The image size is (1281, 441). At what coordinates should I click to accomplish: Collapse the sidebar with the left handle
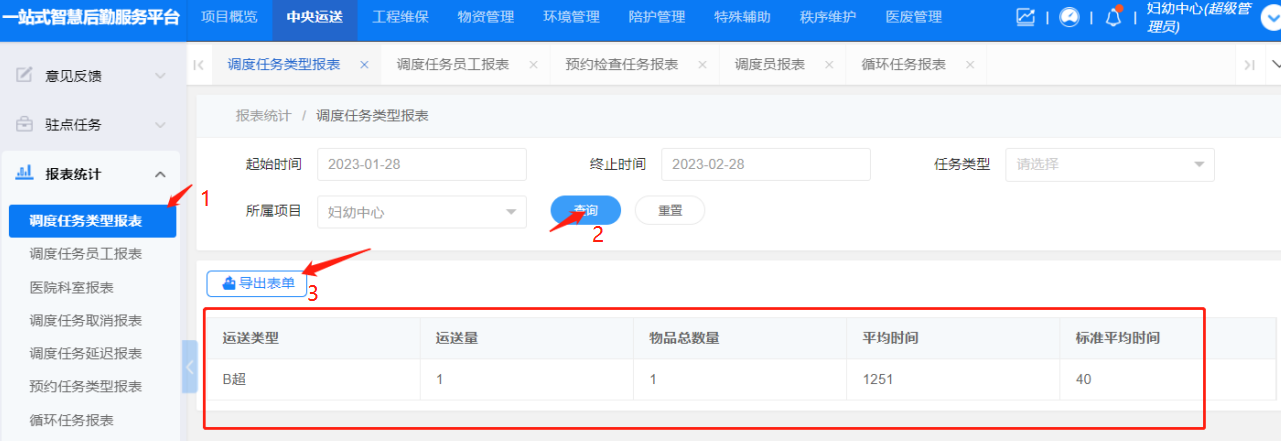click(188, 367)
